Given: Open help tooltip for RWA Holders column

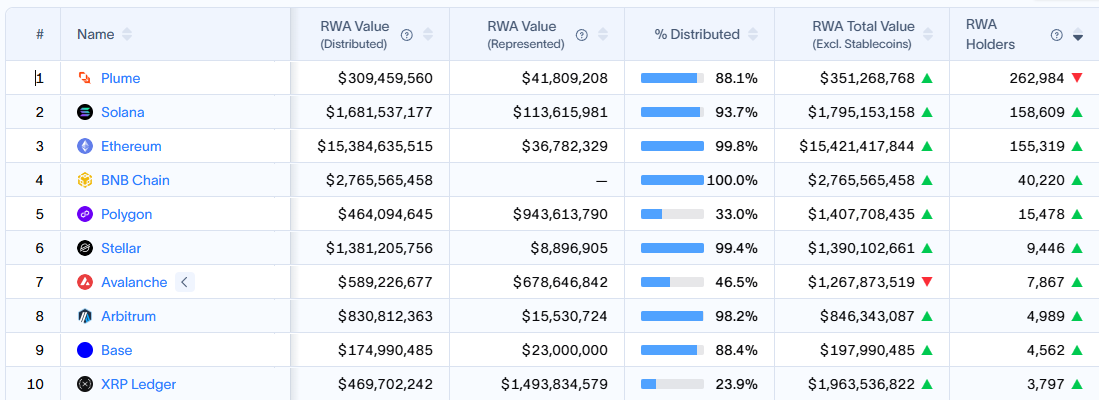Looking at the screenshot, I should (1057, 35).
